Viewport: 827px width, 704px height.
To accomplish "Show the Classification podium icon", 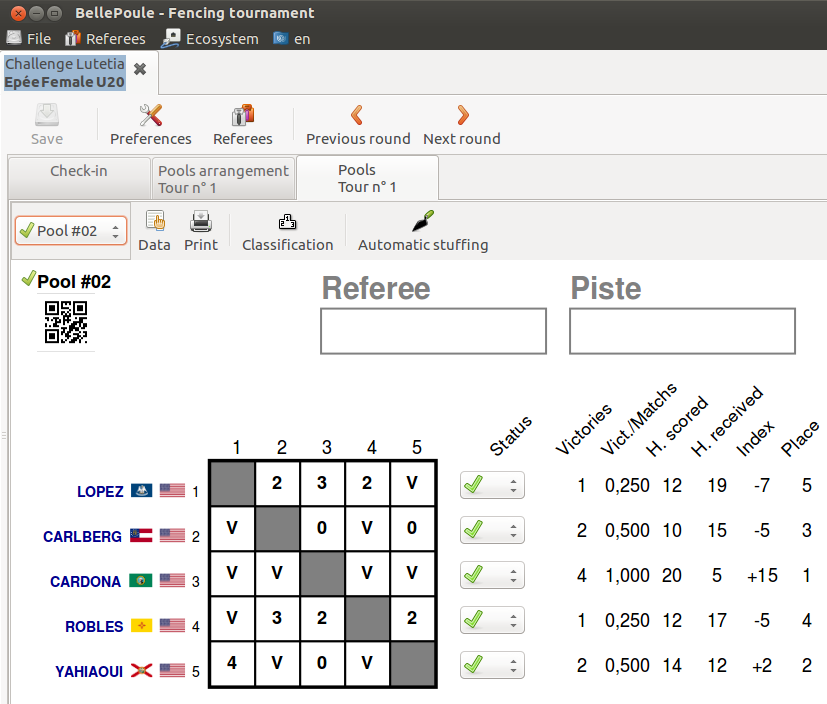I will pos(287,221).
